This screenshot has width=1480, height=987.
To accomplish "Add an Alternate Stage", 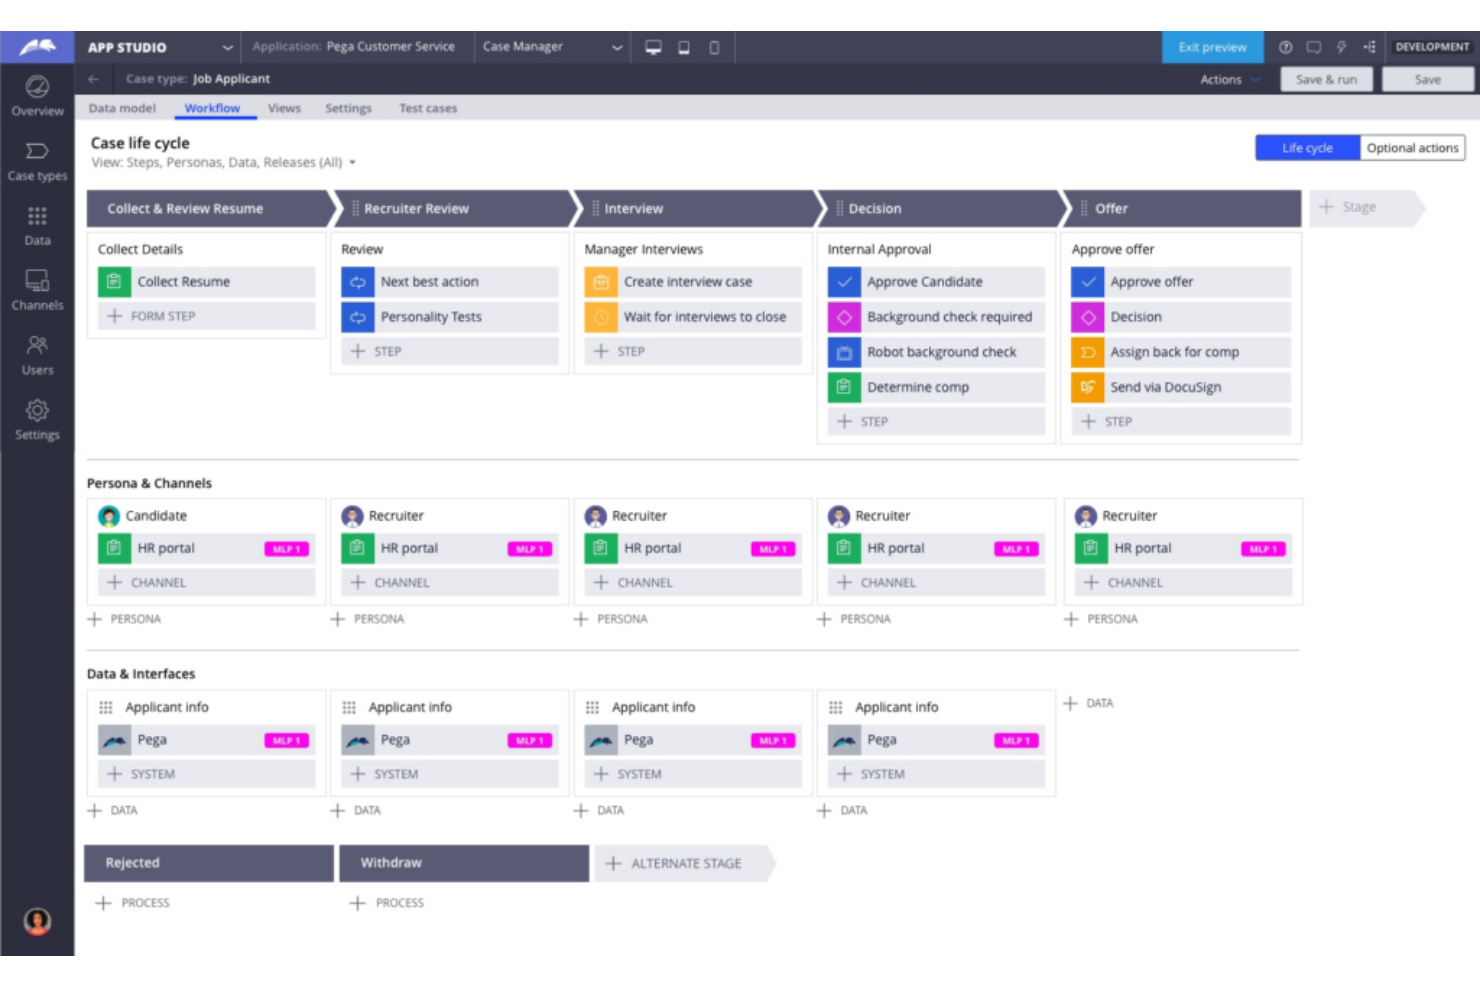I will click(x=684, y=863).
